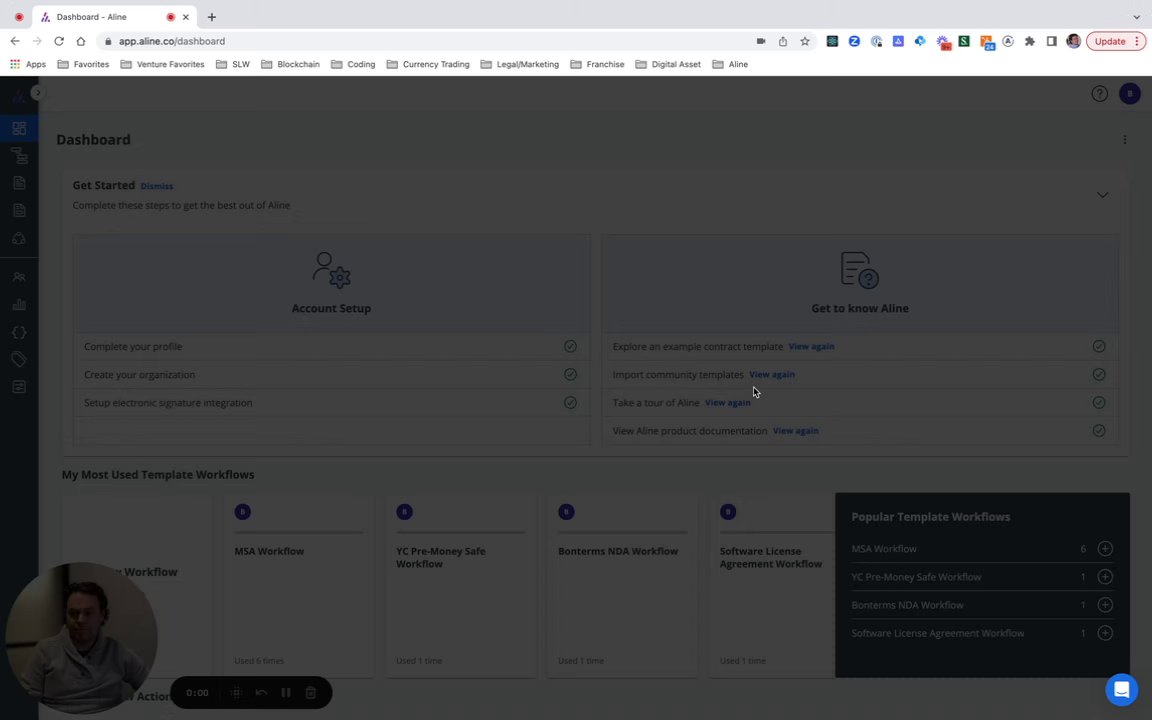
Task: Open the MSA Workflow card
Action: point(299,586)
